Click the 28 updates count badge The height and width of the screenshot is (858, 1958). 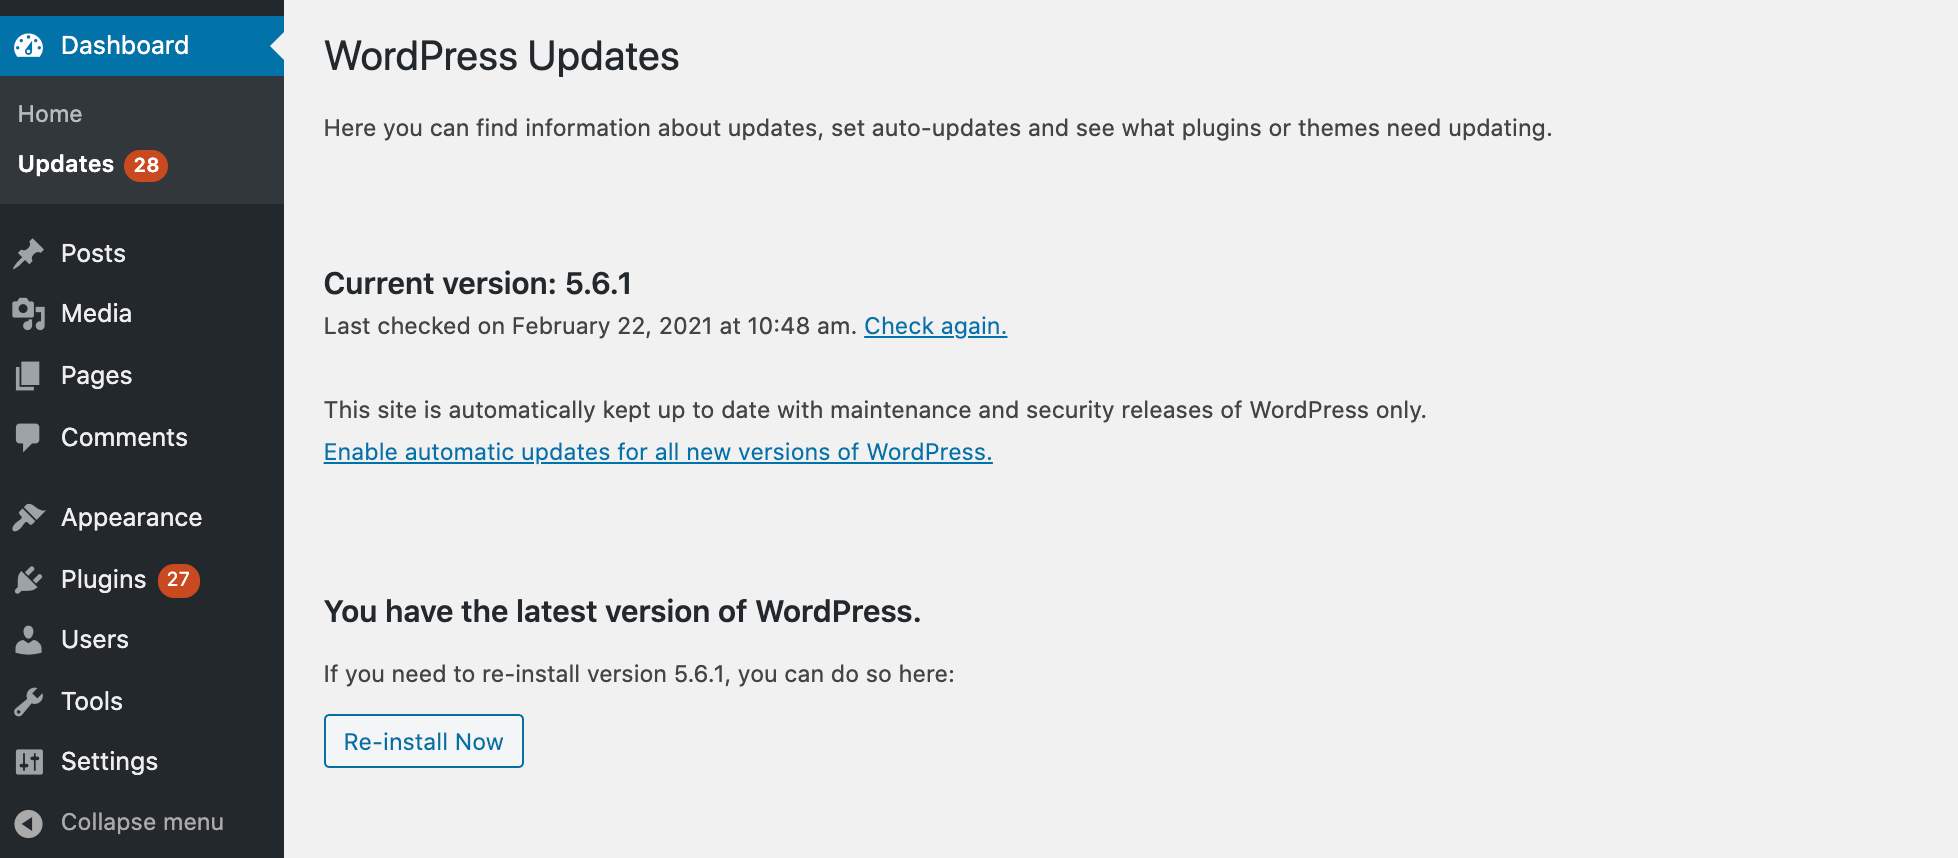click(x=146, y=165)
